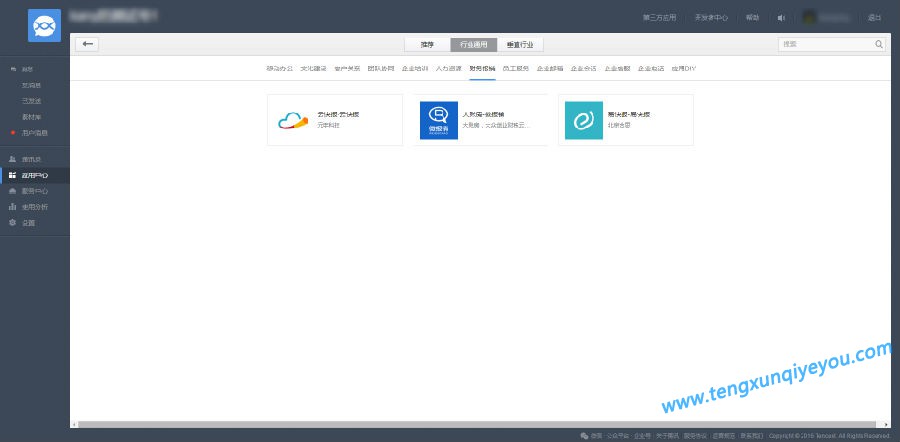Select the 客户关系 category
Viewport: 900px width, 442px height.
[x=347, y=68]
